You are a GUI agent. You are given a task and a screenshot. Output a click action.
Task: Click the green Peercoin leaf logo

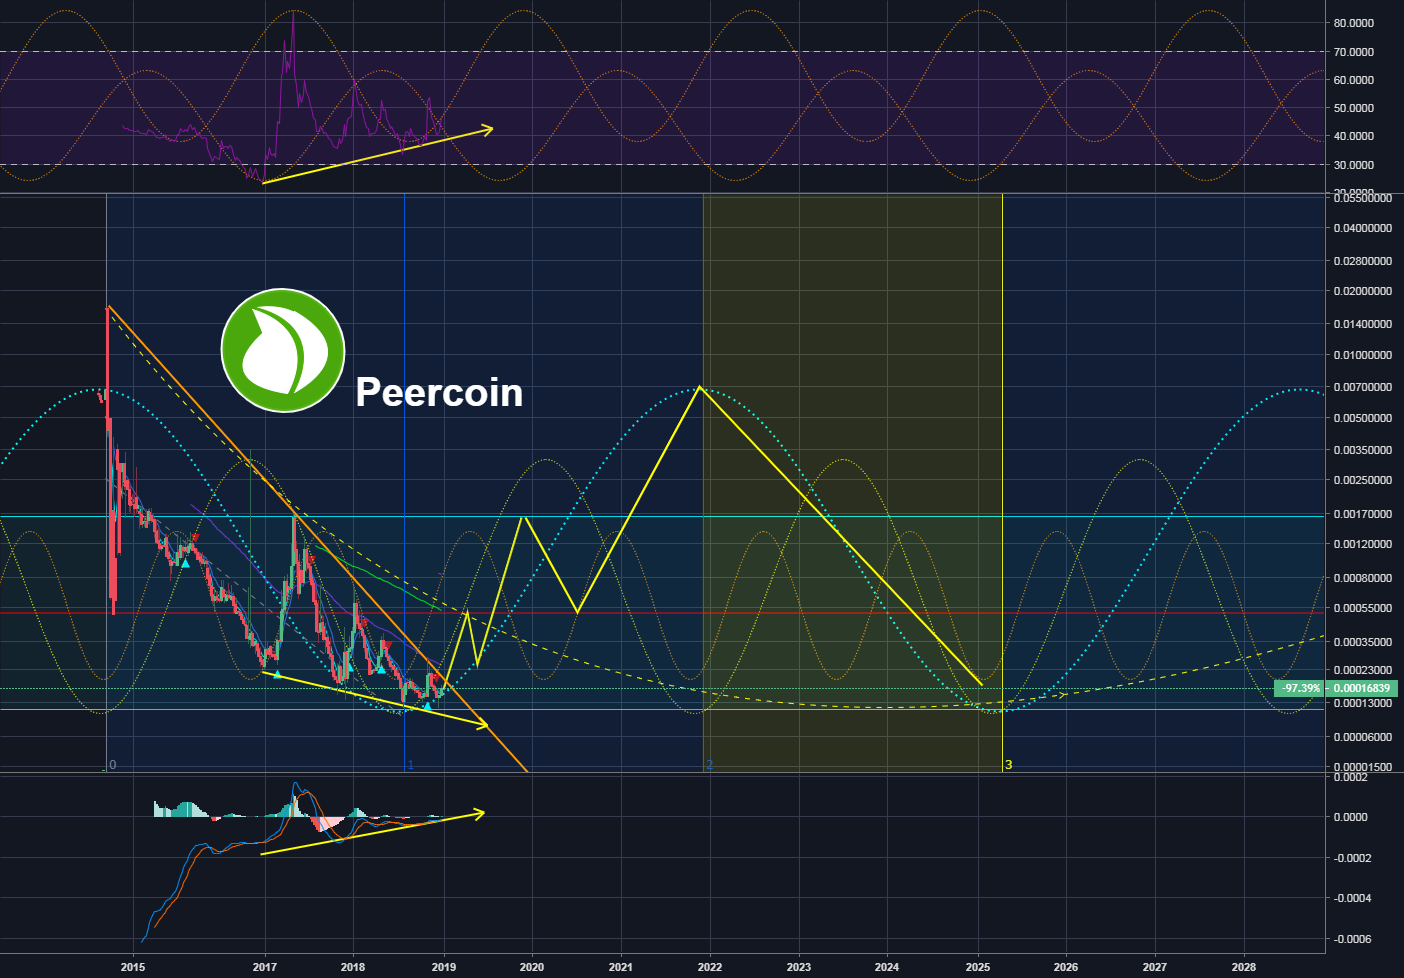coord(283,350)
